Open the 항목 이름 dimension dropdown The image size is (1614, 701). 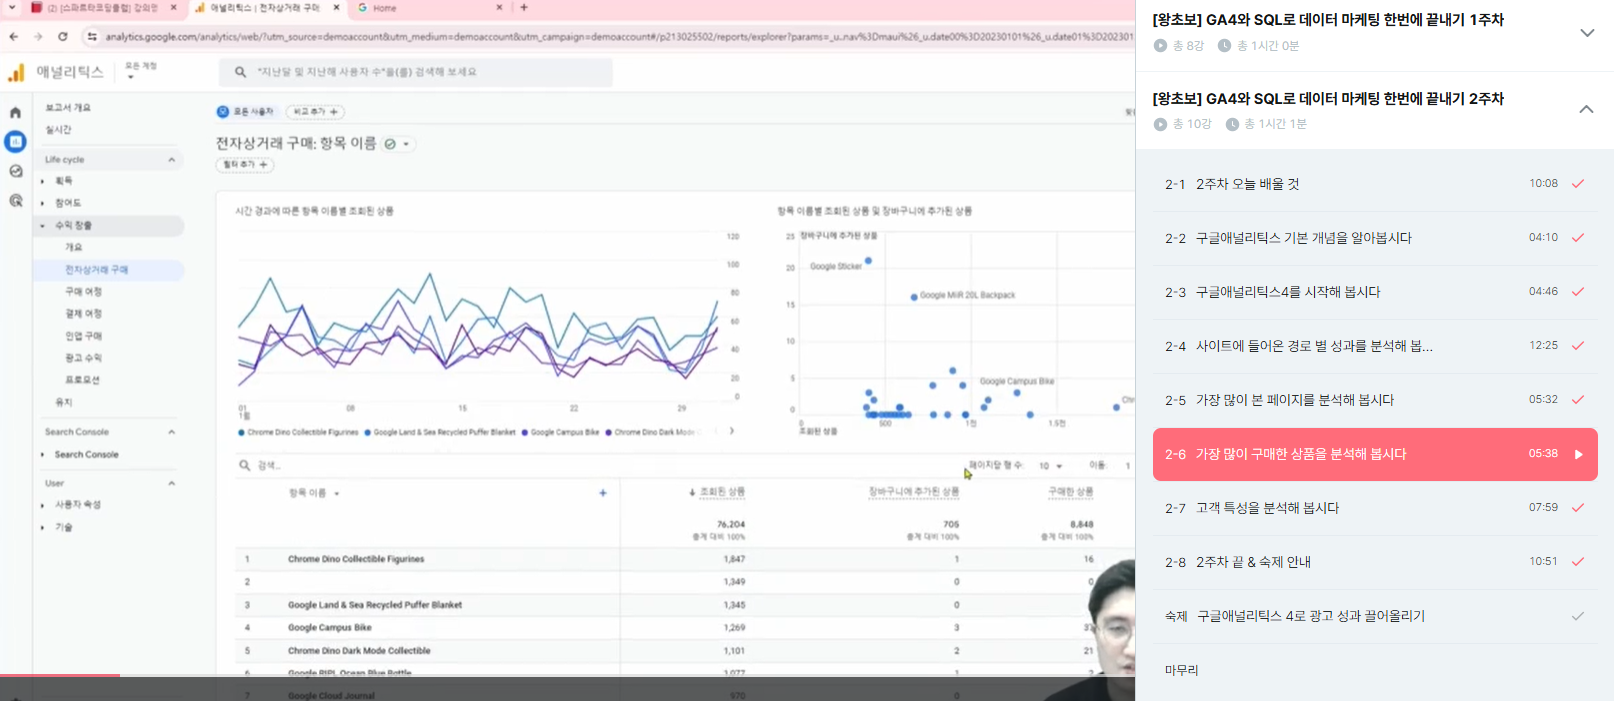point(315,493)
